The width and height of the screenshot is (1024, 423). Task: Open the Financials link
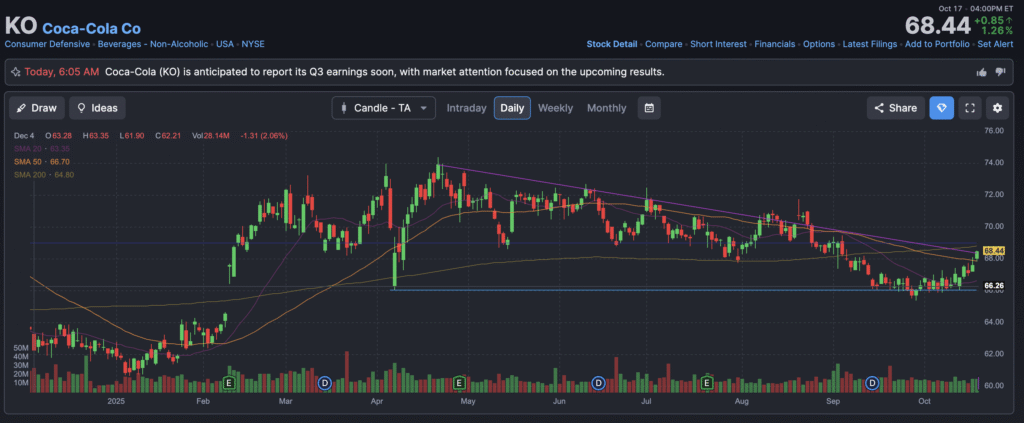click(x=775, y=44)
